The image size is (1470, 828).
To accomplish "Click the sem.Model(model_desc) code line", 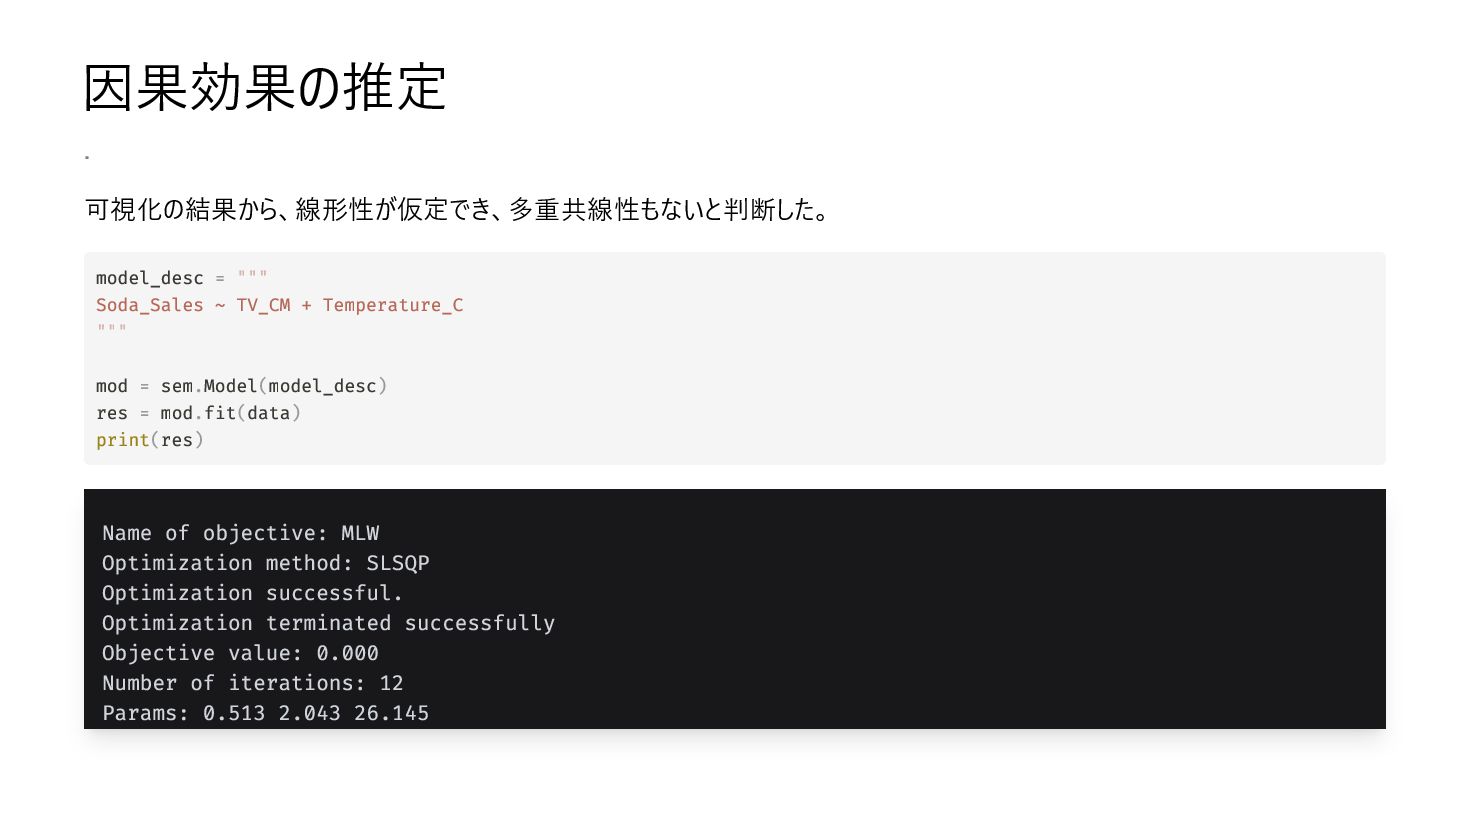I will (242, 386).
